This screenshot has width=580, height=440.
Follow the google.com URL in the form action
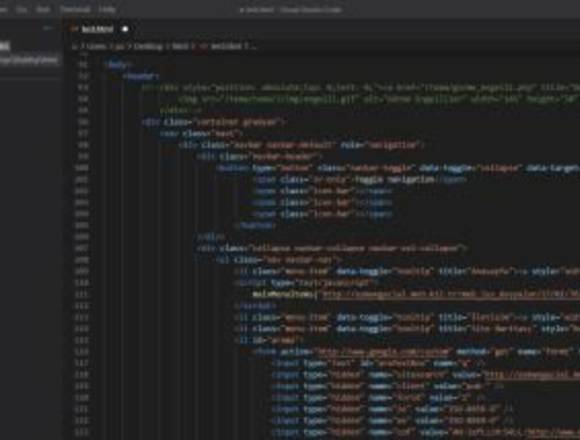[x=383, y=352]
